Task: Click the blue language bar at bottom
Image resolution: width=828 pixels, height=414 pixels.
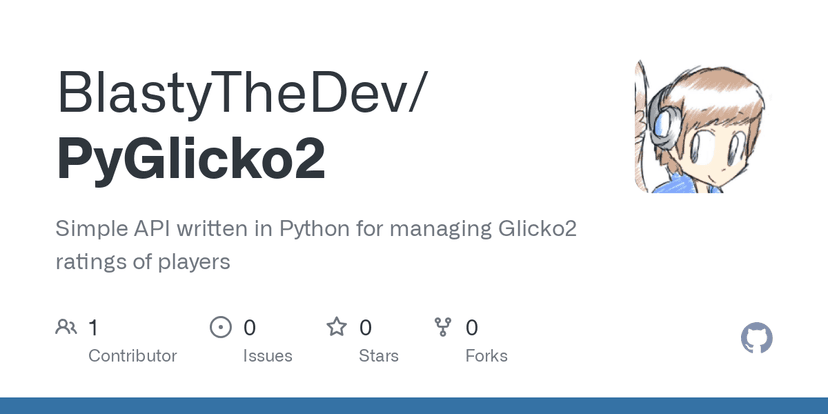Action: point(414,406)
